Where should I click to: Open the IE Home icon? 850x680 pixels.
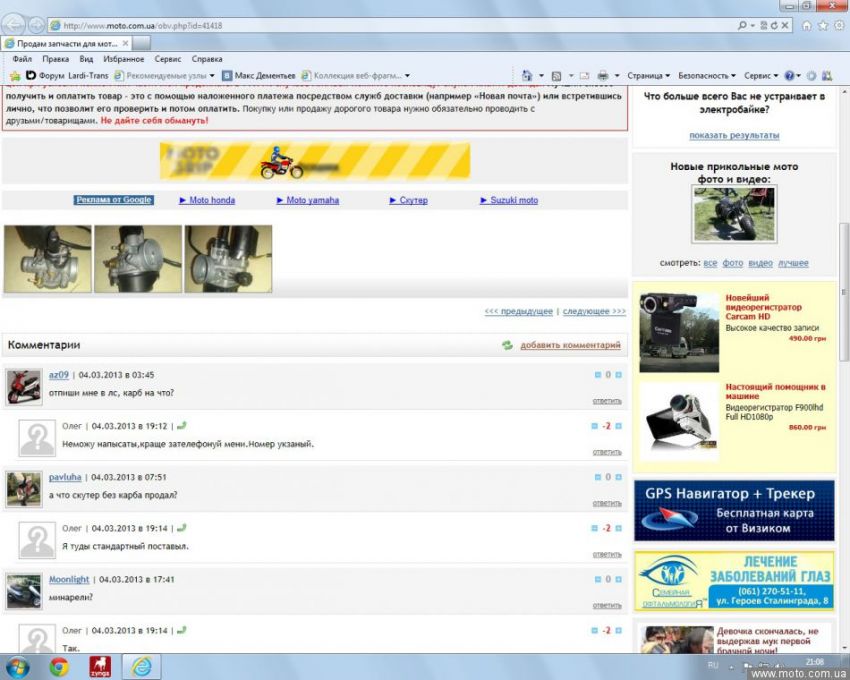807,25
